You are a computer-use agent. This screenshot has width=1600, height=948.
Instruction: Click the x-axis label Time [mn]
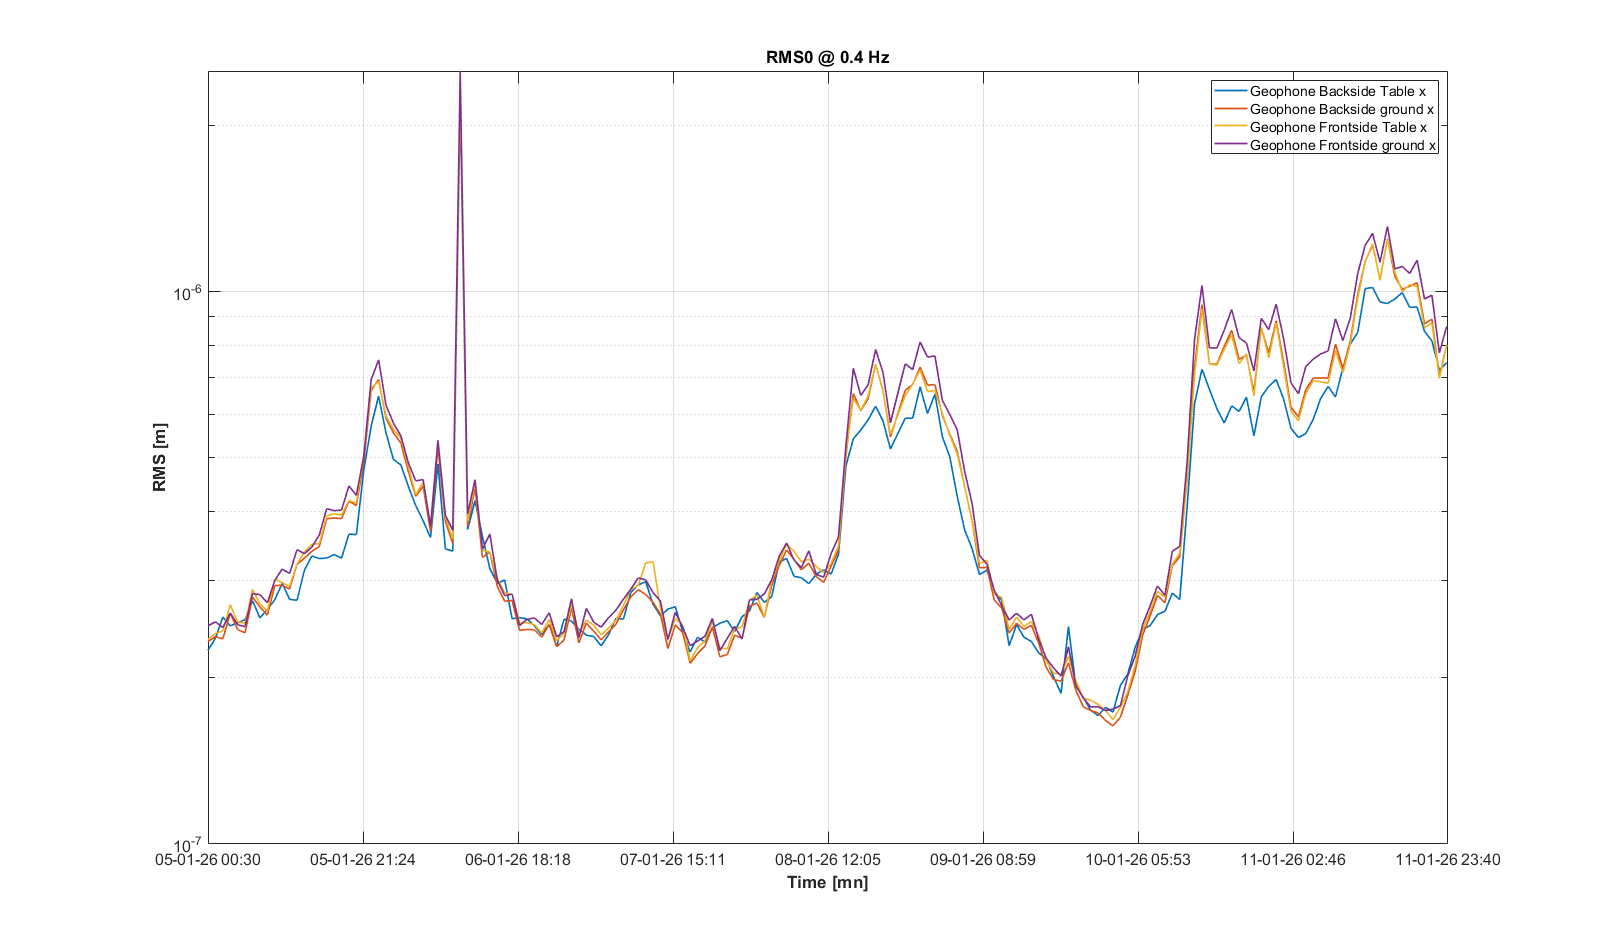coord(827,882)
